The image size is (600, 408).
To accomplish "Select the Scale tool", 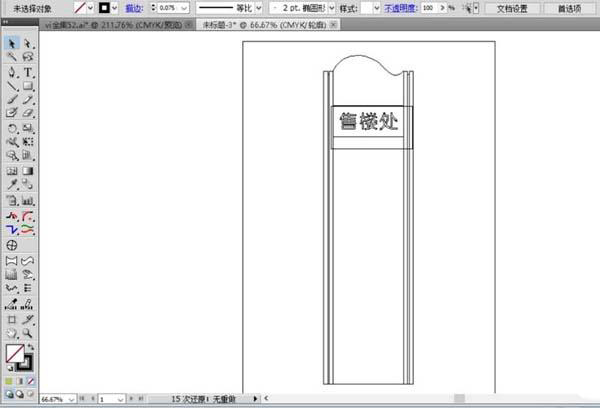I will tap(28, 128).
